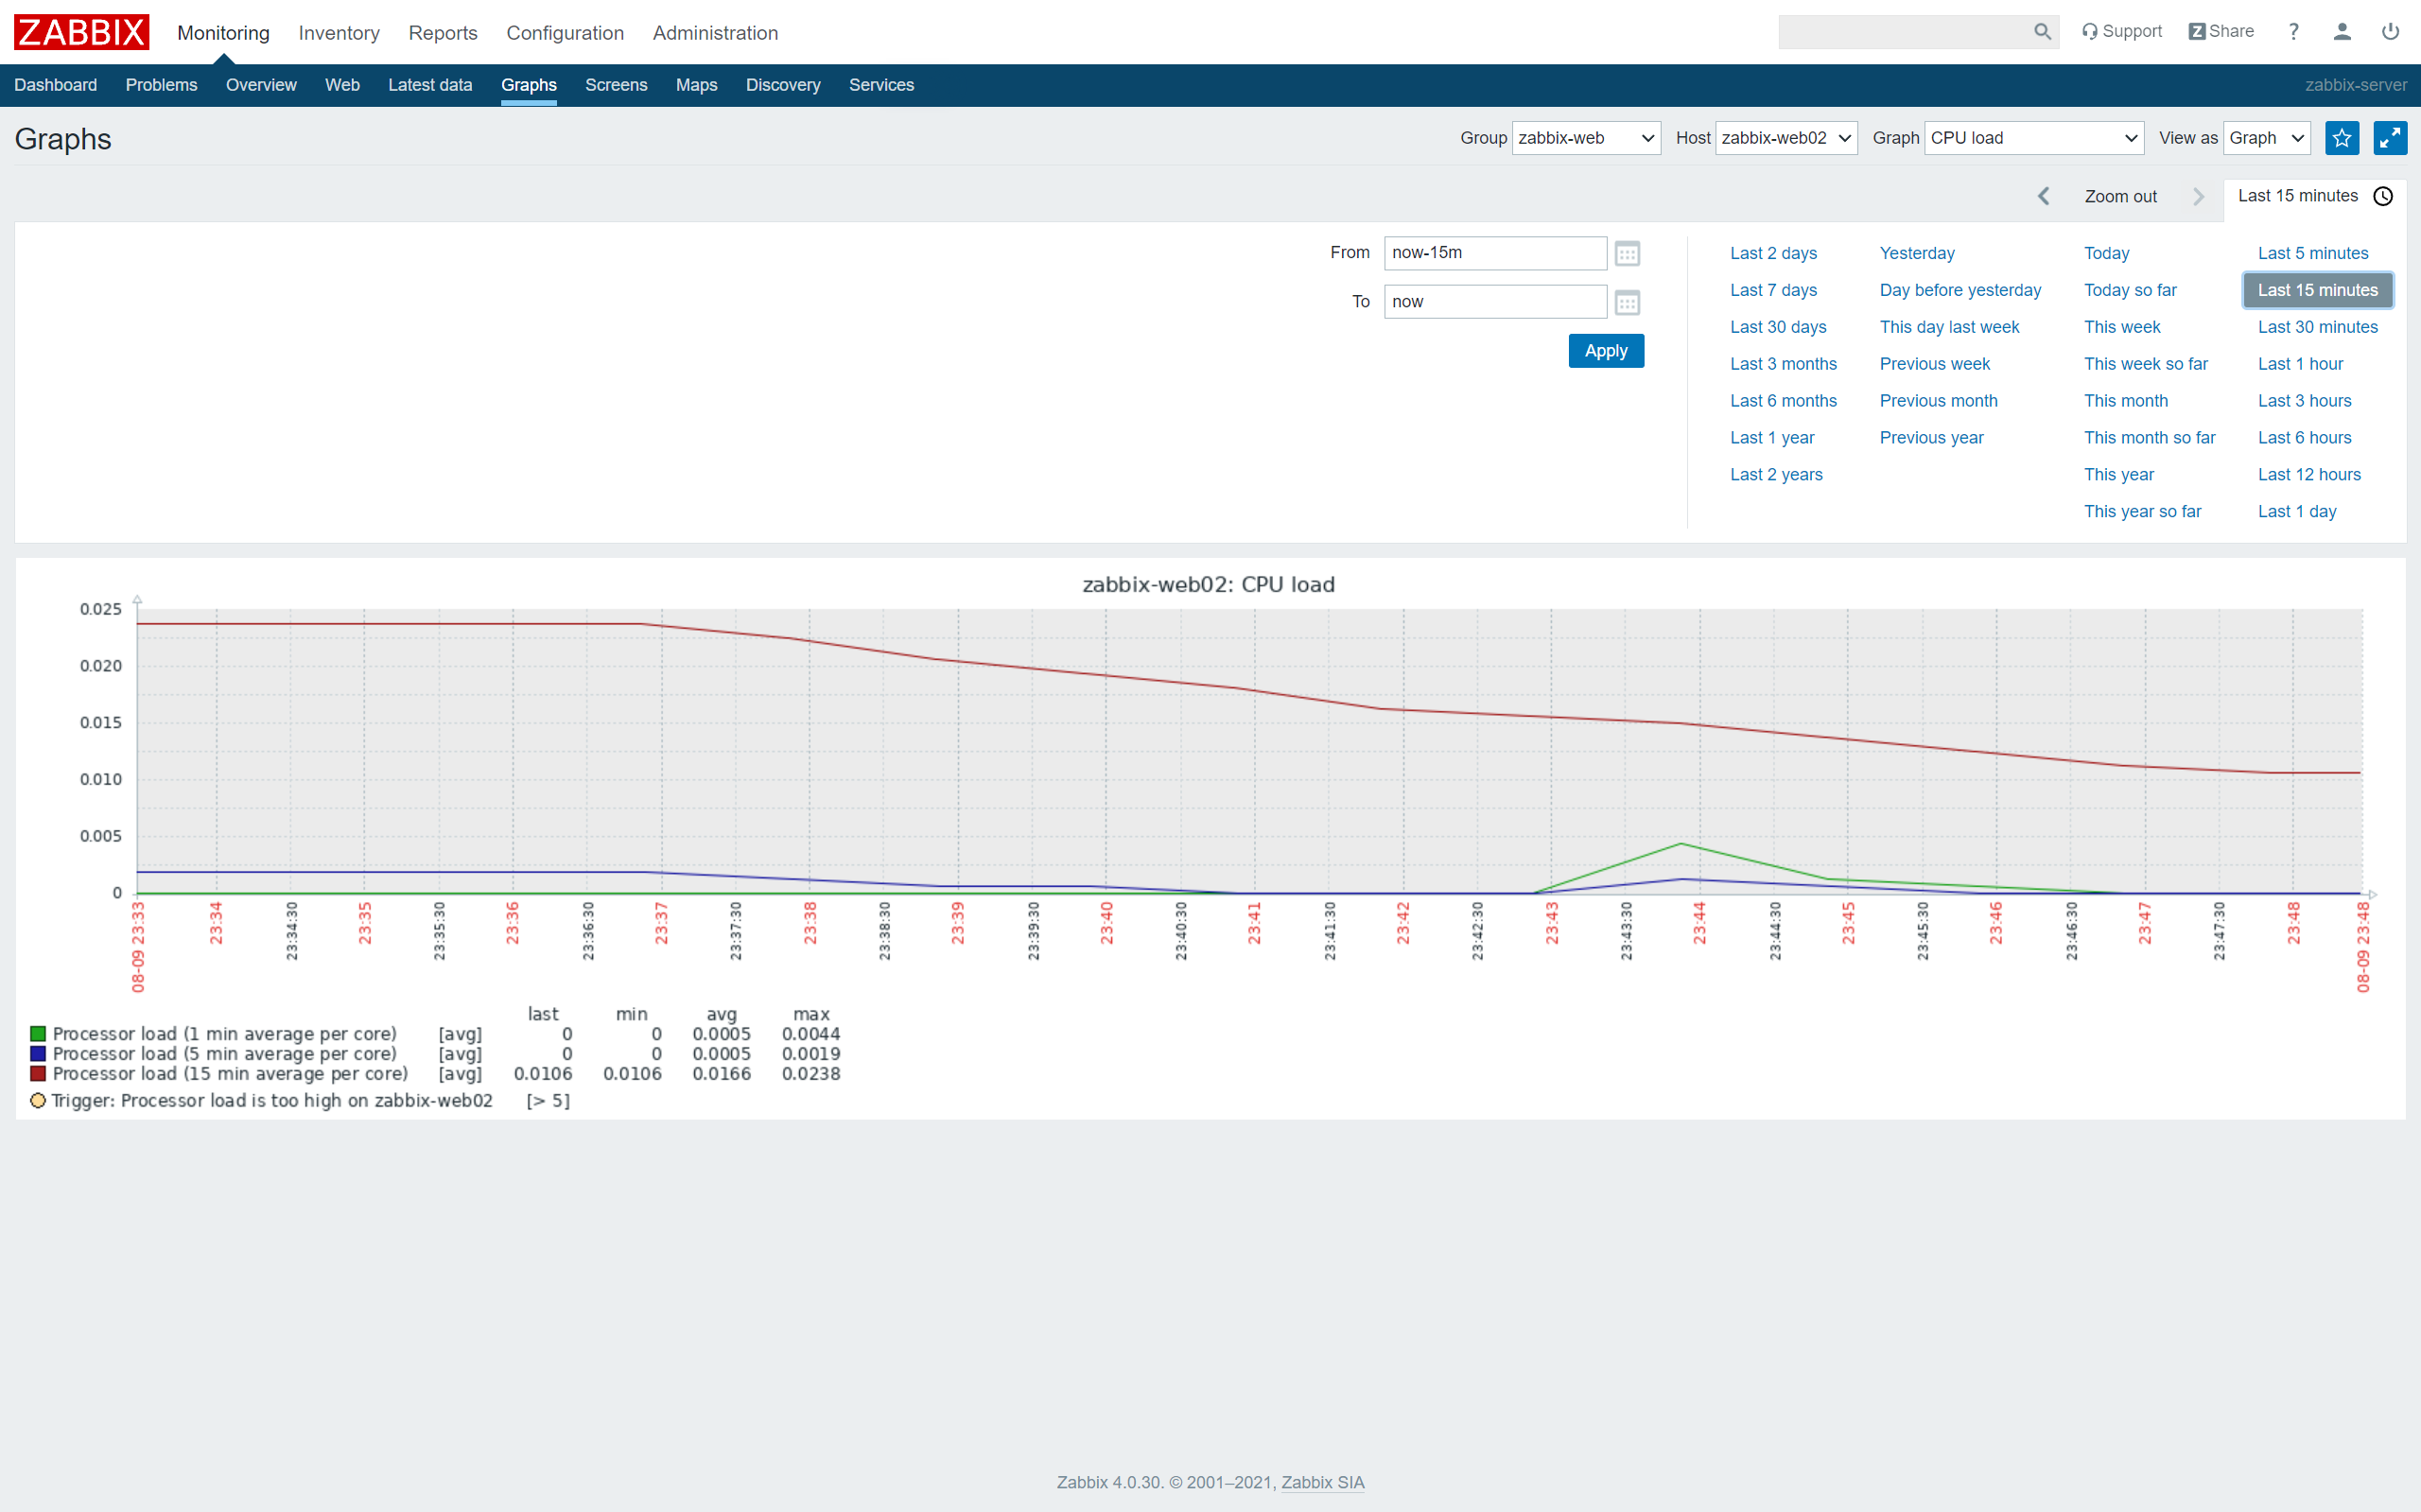Select Previous month range
This screenshot has width=2421, height=1512.
(1938, 402)
